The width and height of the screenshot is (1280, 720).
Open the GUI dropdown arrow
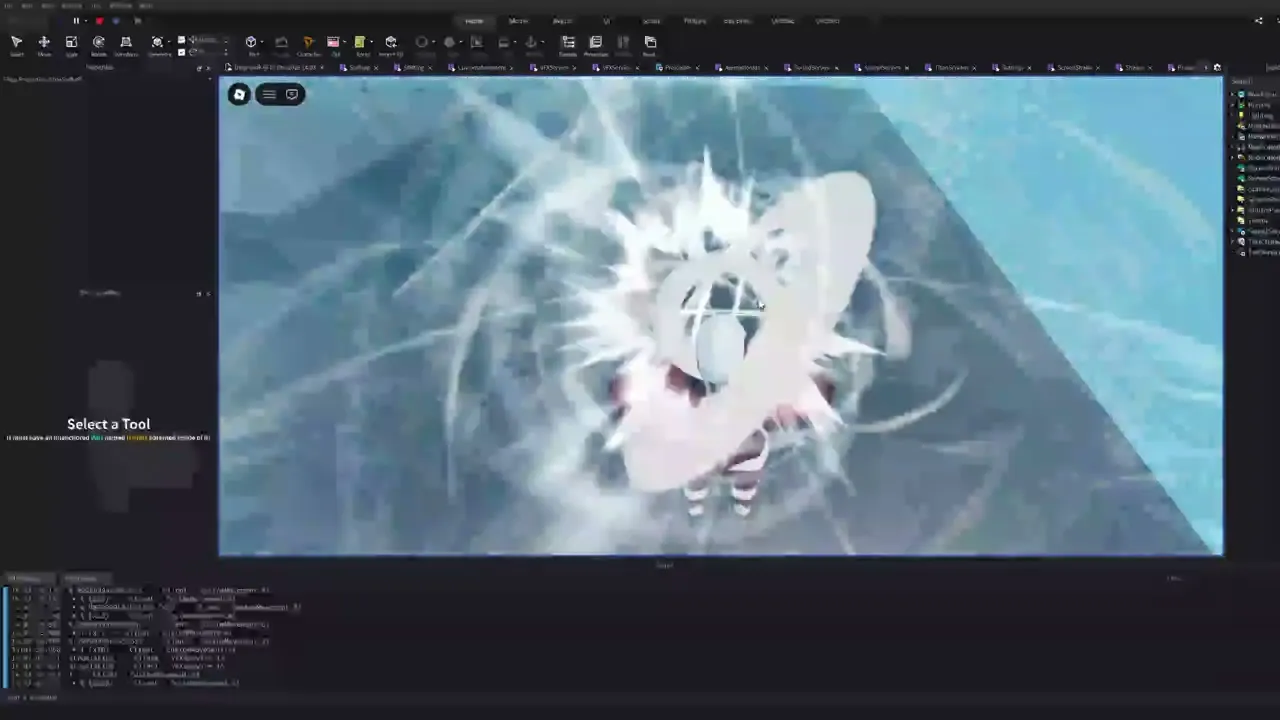coord(344,42)
